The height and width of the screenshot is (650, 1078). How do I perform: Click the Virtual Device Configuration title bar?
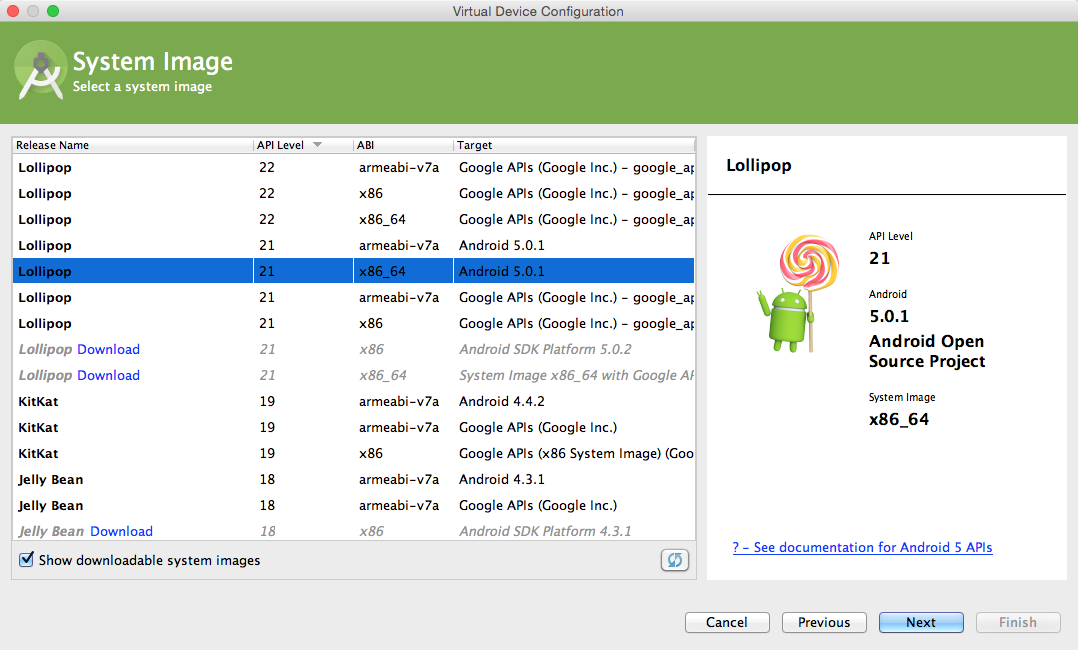tap(538, 11)
